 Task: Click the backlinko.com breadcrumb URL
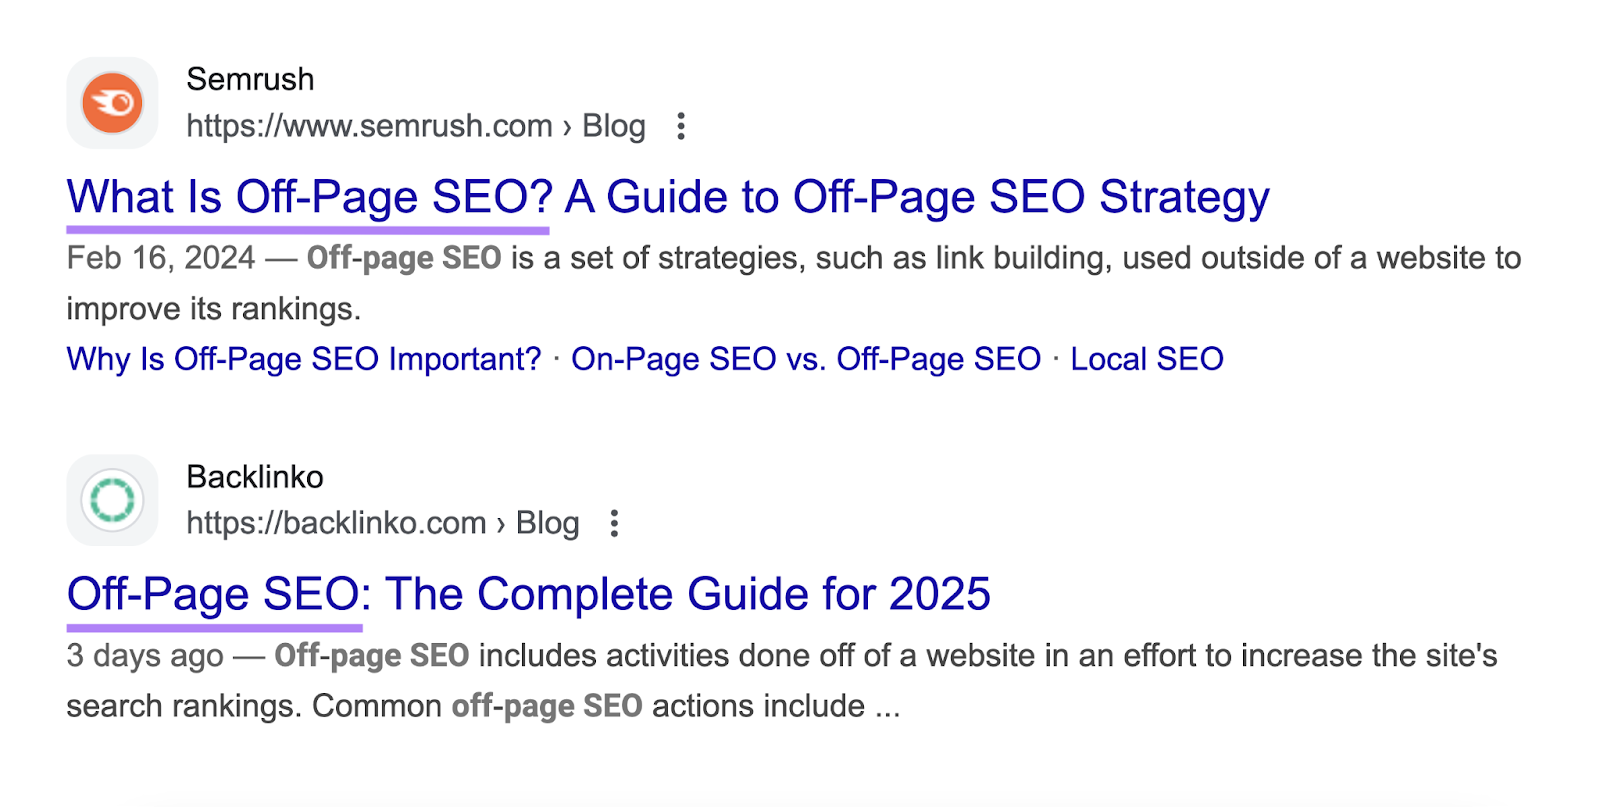(335, 522)
